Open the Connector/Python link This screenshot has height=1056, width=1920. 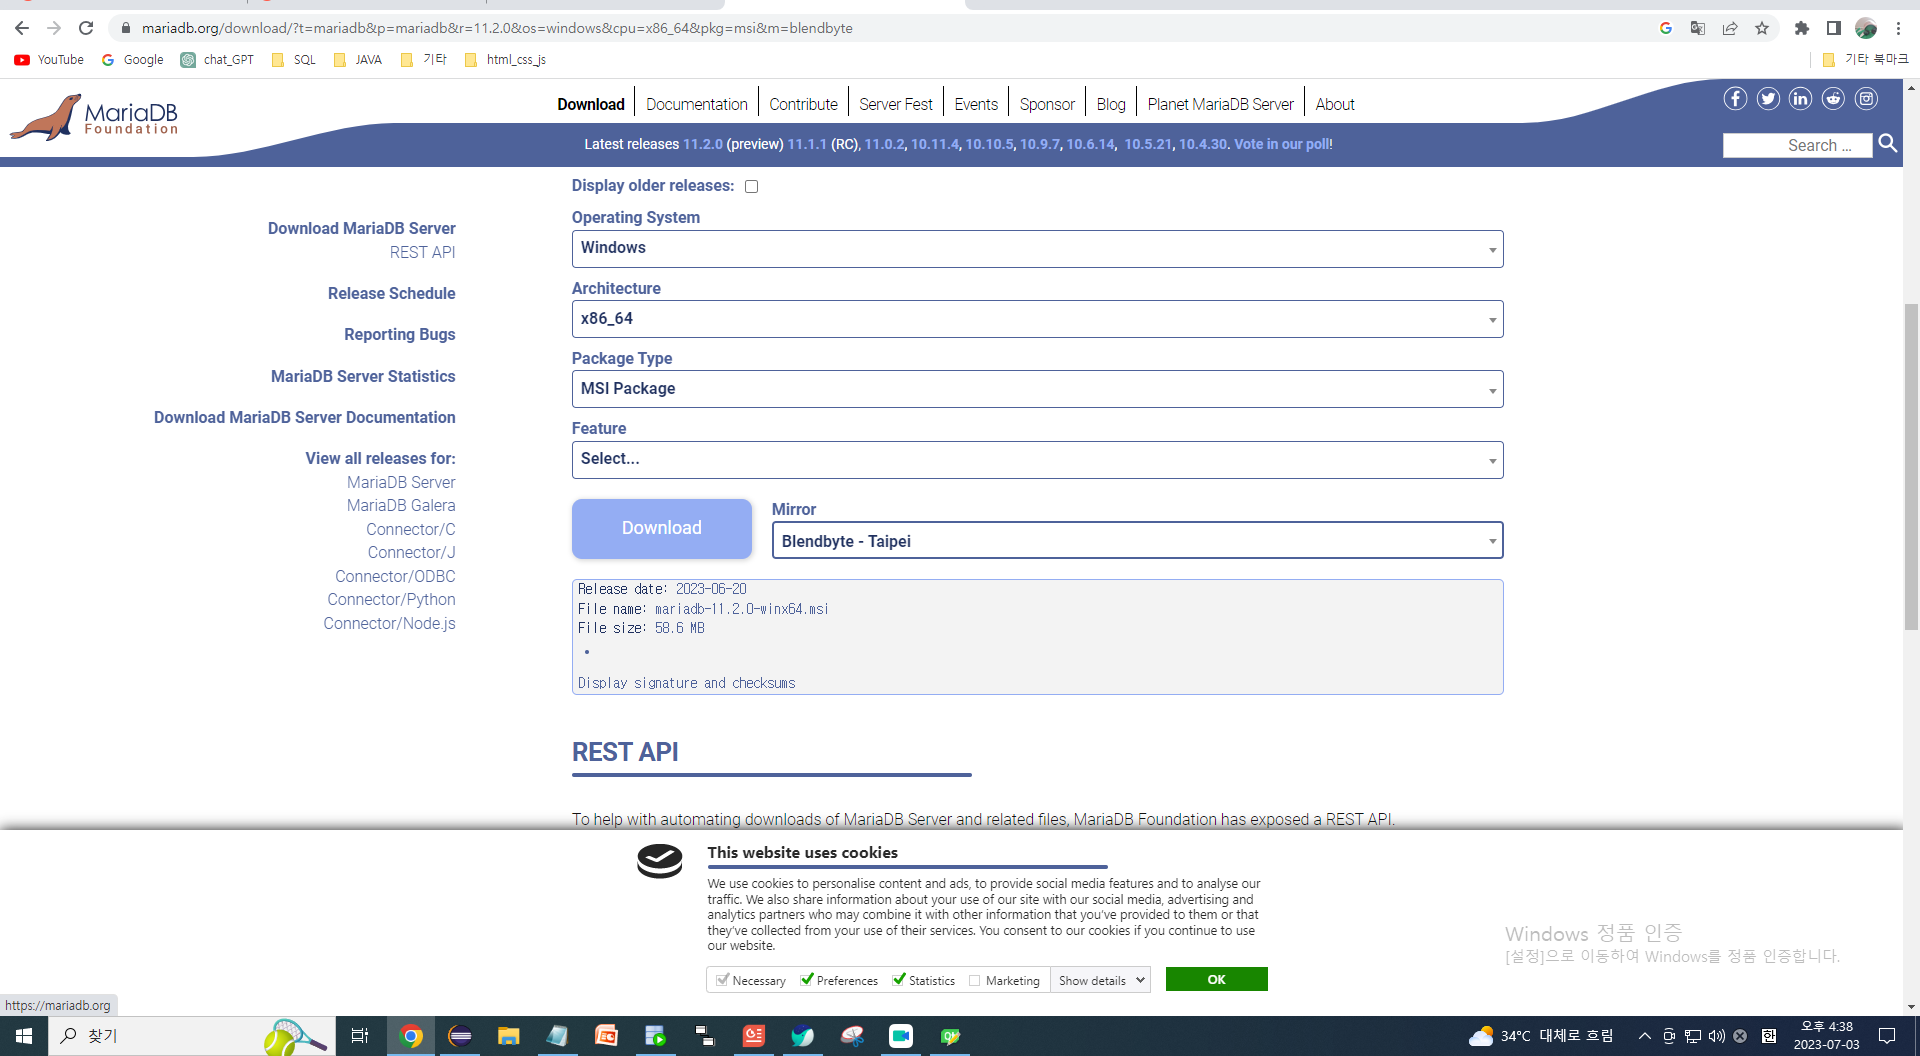[391, 599]
